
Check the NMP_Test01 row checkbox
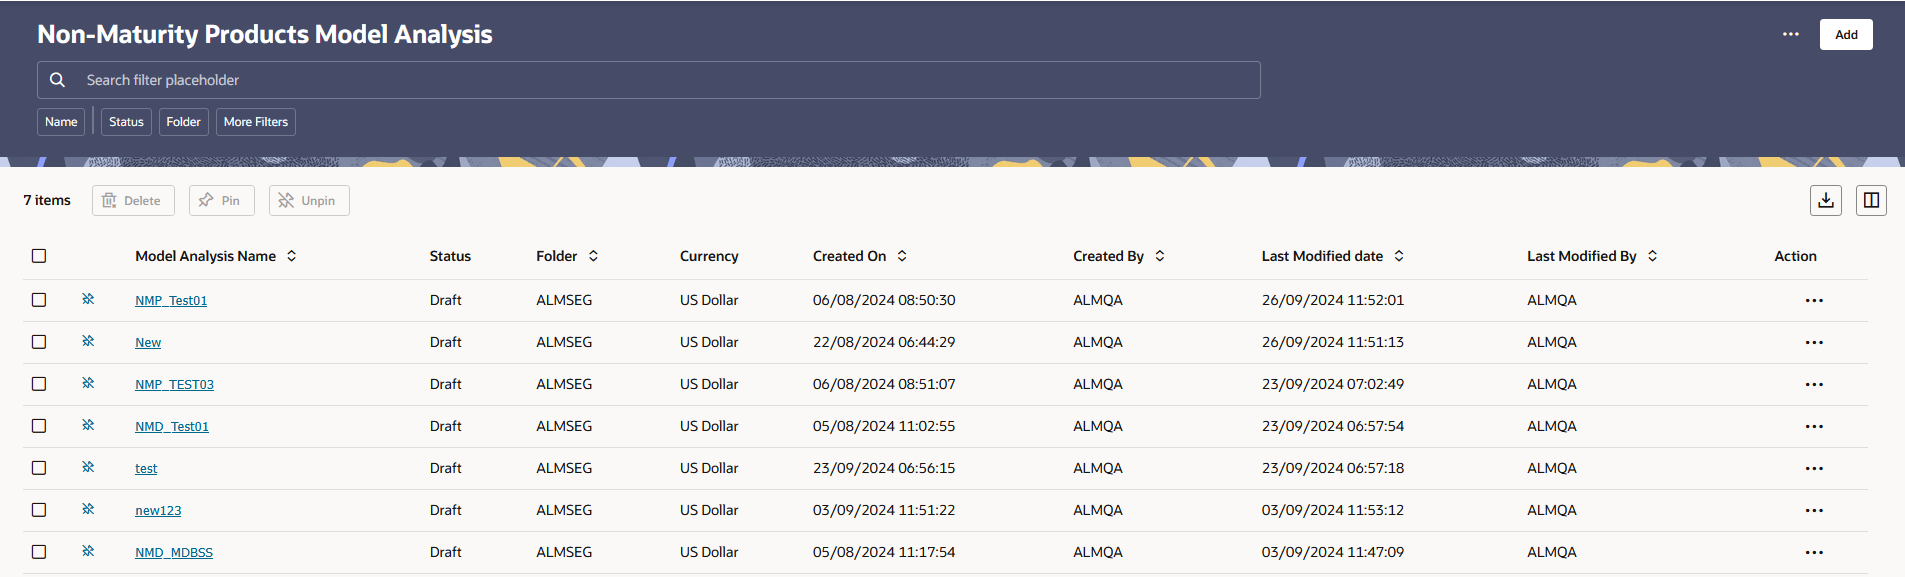coord(39,300)
